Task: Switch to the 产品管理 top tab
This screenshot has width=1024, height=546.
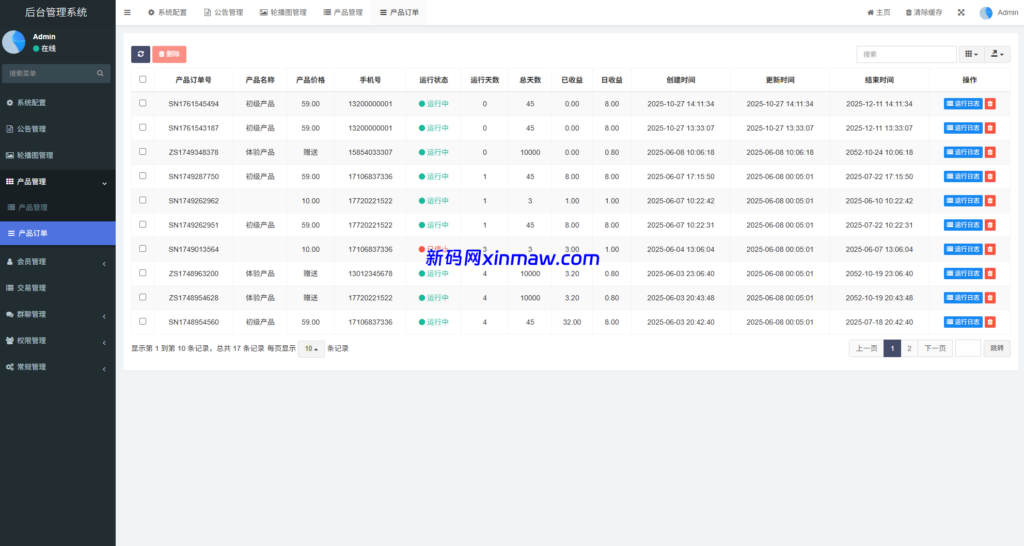Action: pyautogui.click(x=343, y=12)
